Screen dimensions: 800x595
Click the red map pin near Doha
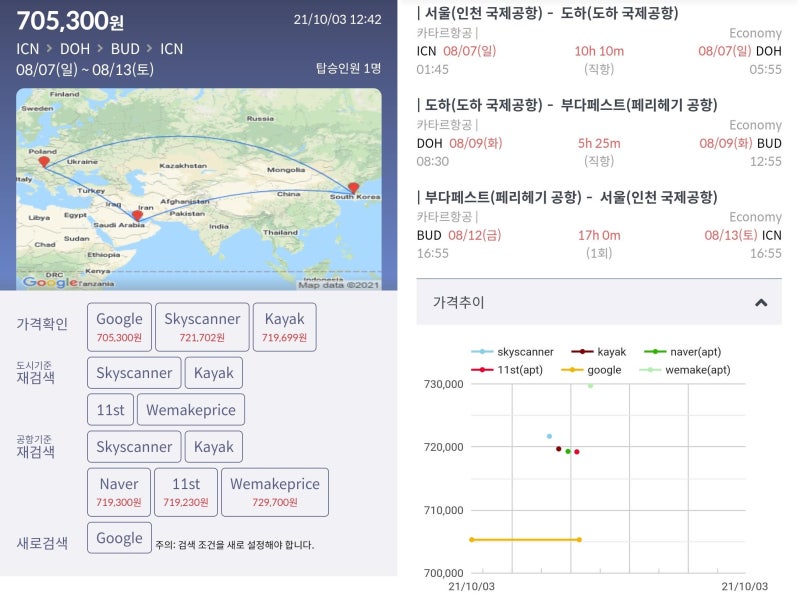tap(138, 213)
